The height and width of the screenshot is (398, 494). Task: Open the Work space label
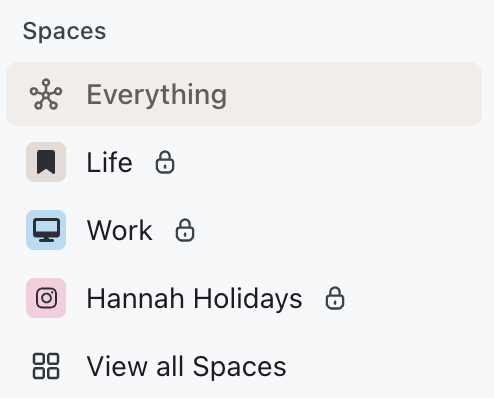coord(119,230)
